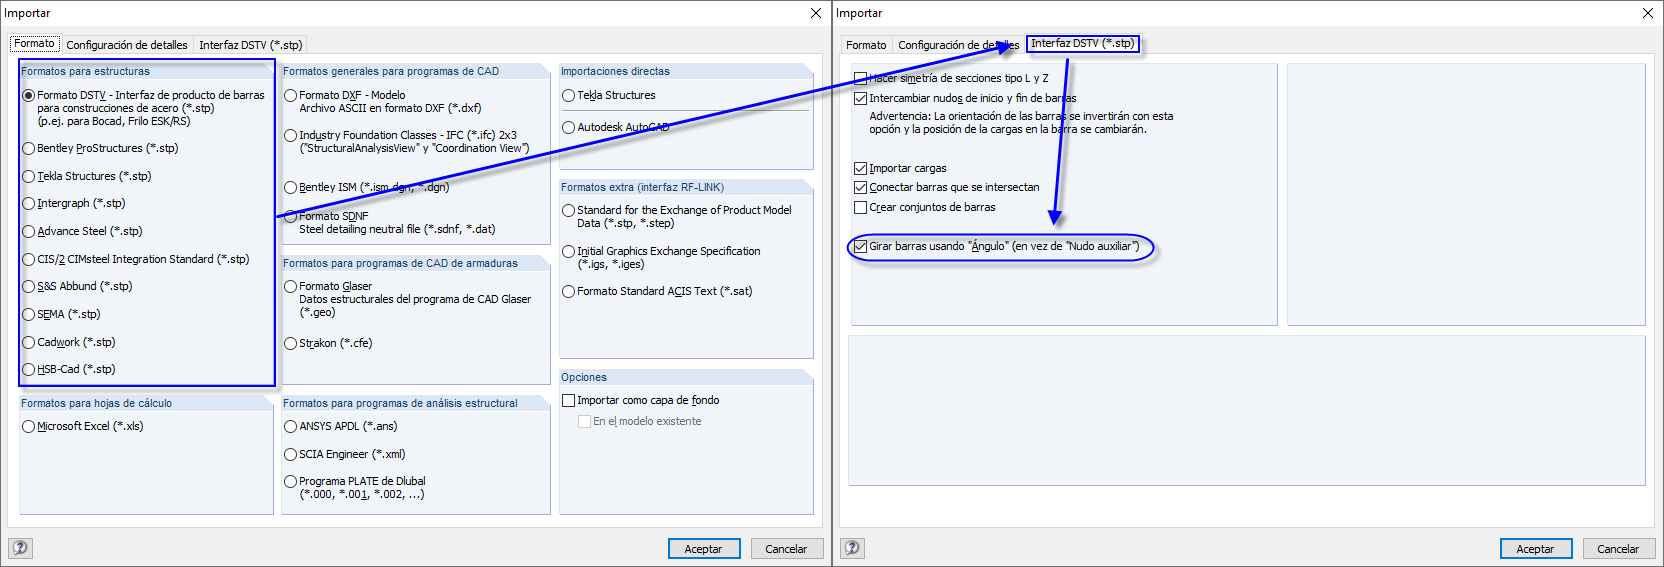Choose Industry Foundation Classes IFC option

coord(291,135)
